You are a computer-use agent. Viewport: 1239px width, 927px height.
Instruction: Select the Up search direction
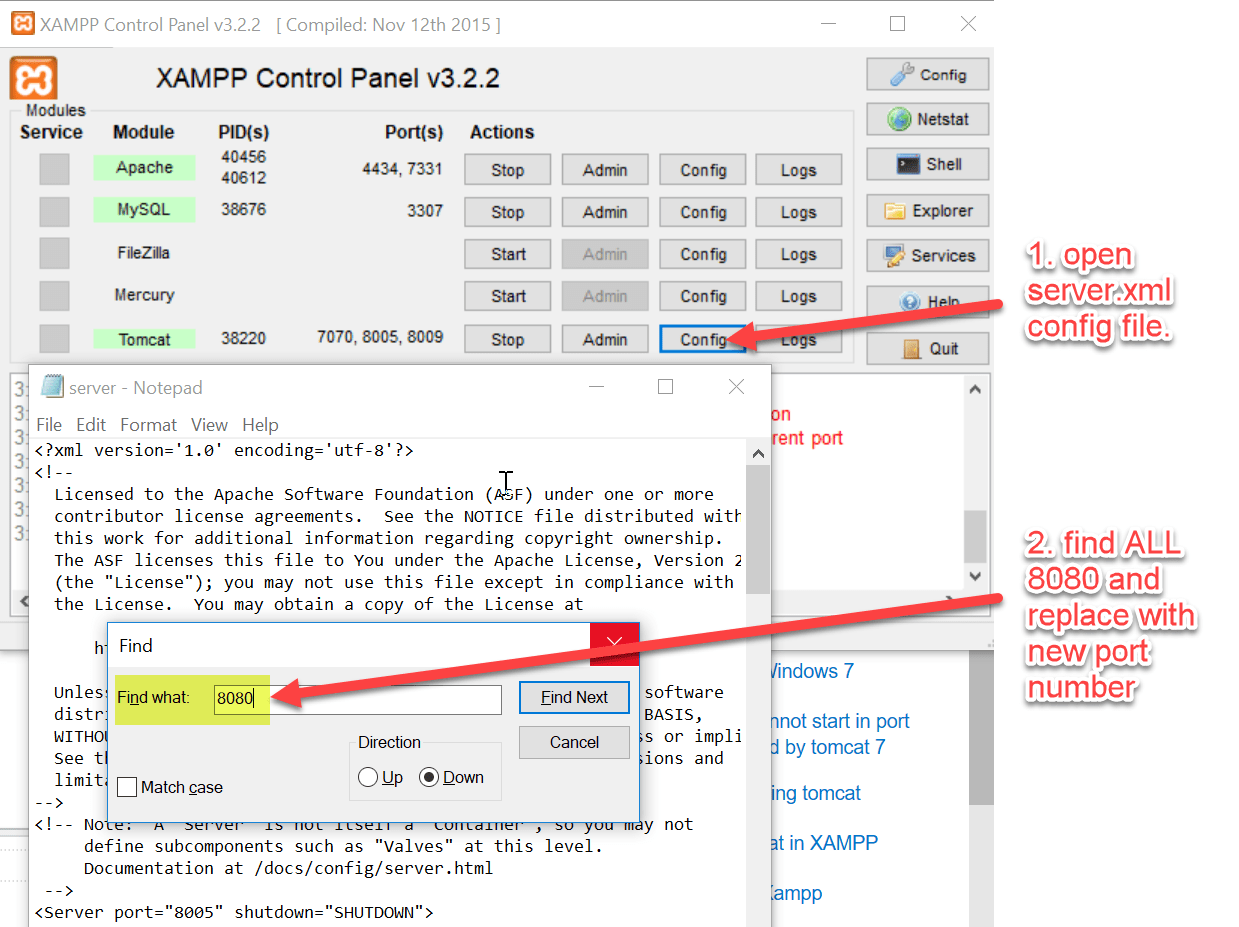point(368,777)
